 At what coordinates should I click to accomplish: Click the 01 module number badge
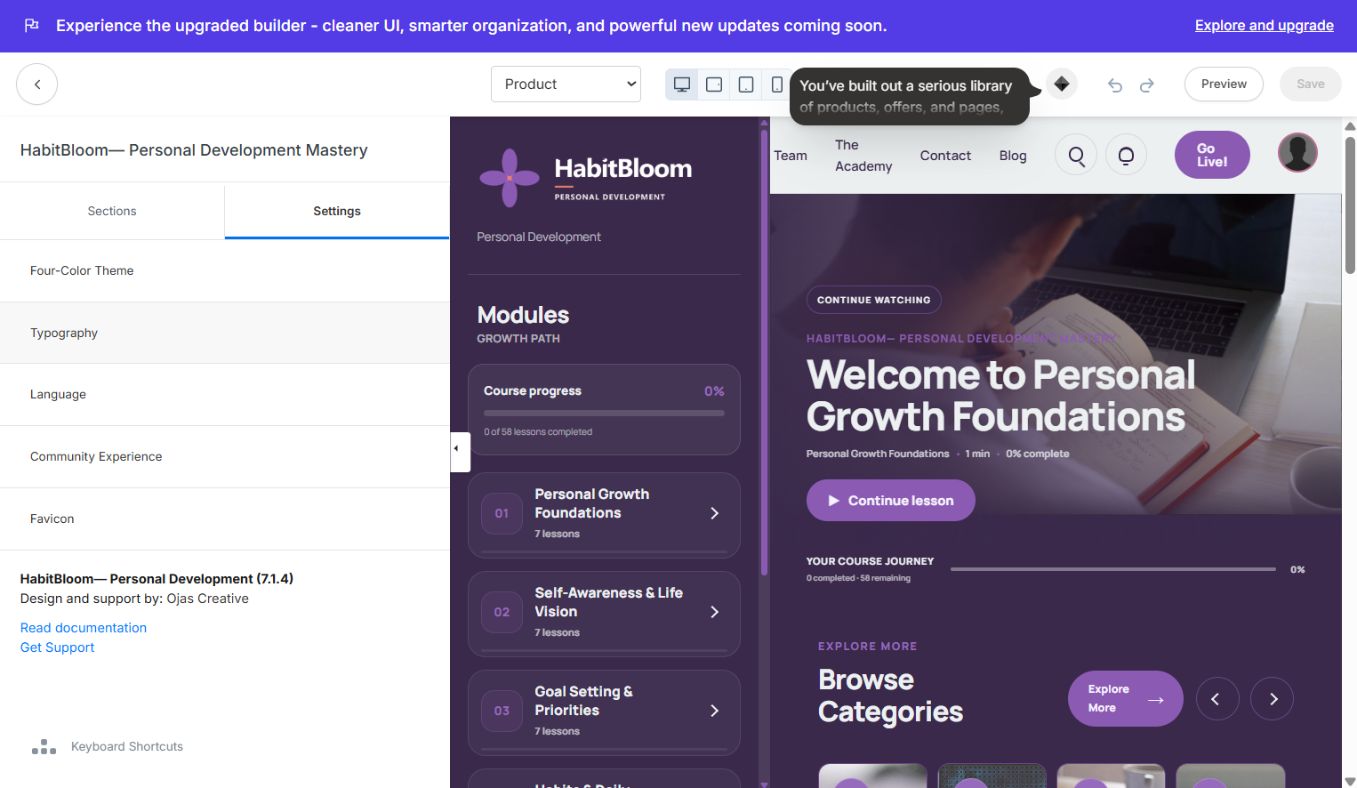501,513
